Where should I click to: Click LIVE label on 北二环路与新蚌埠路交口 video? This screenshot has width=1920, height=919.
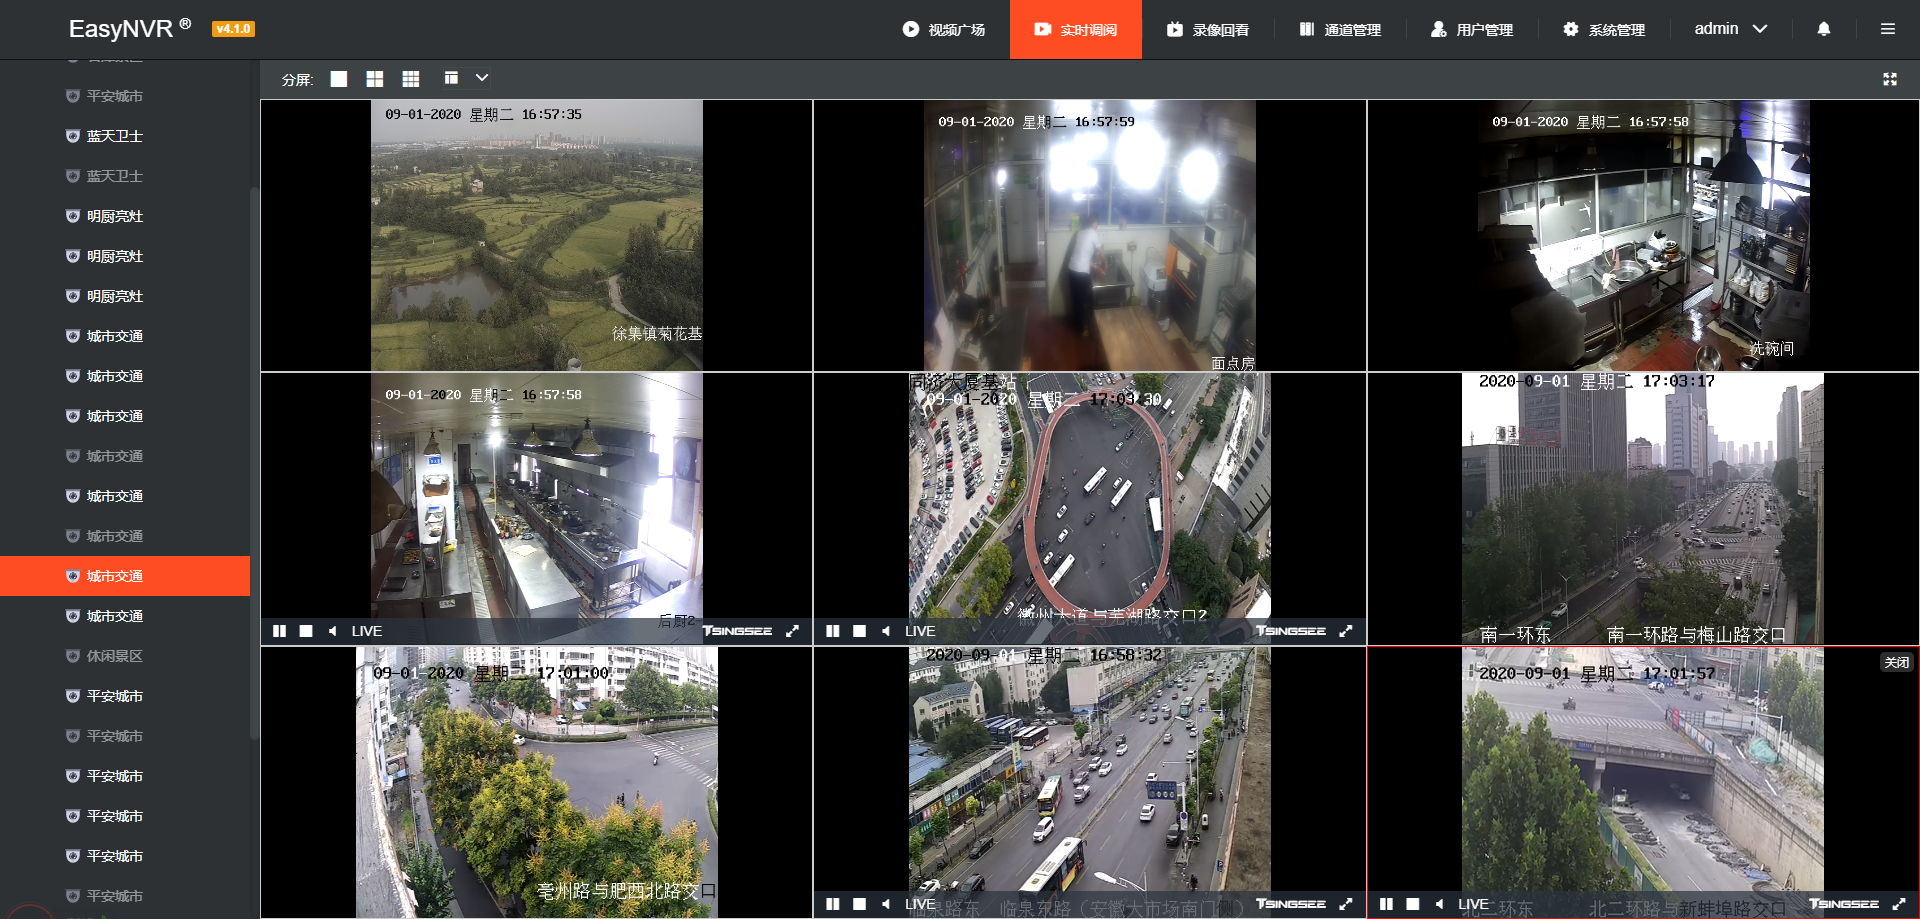coord(1473,904)
